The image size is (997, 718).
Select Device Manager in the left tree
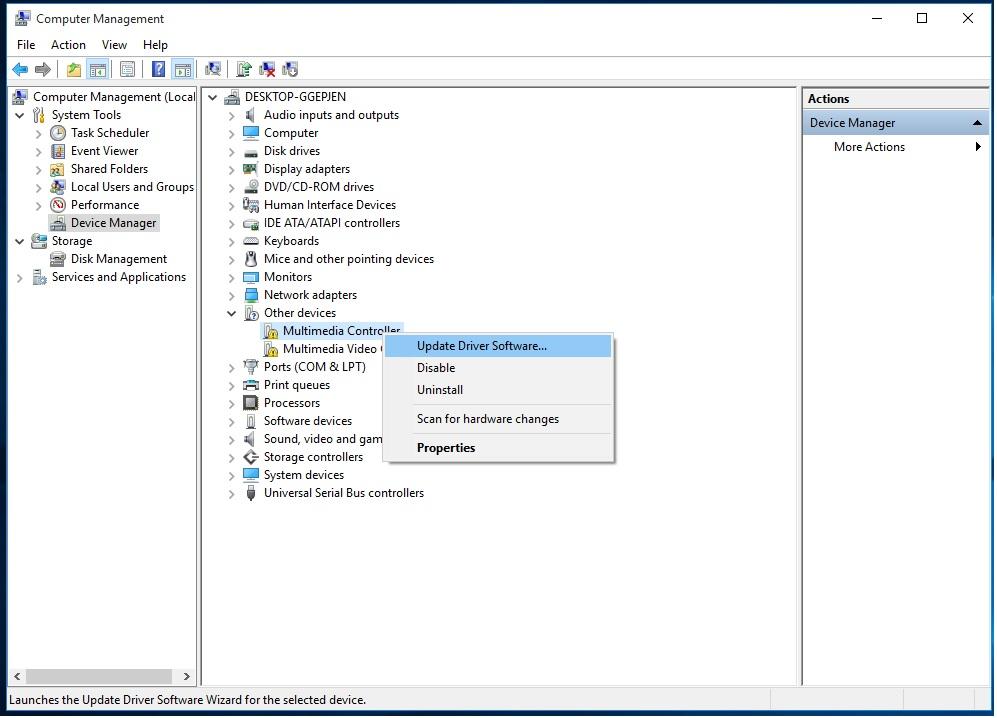(113, 223)
